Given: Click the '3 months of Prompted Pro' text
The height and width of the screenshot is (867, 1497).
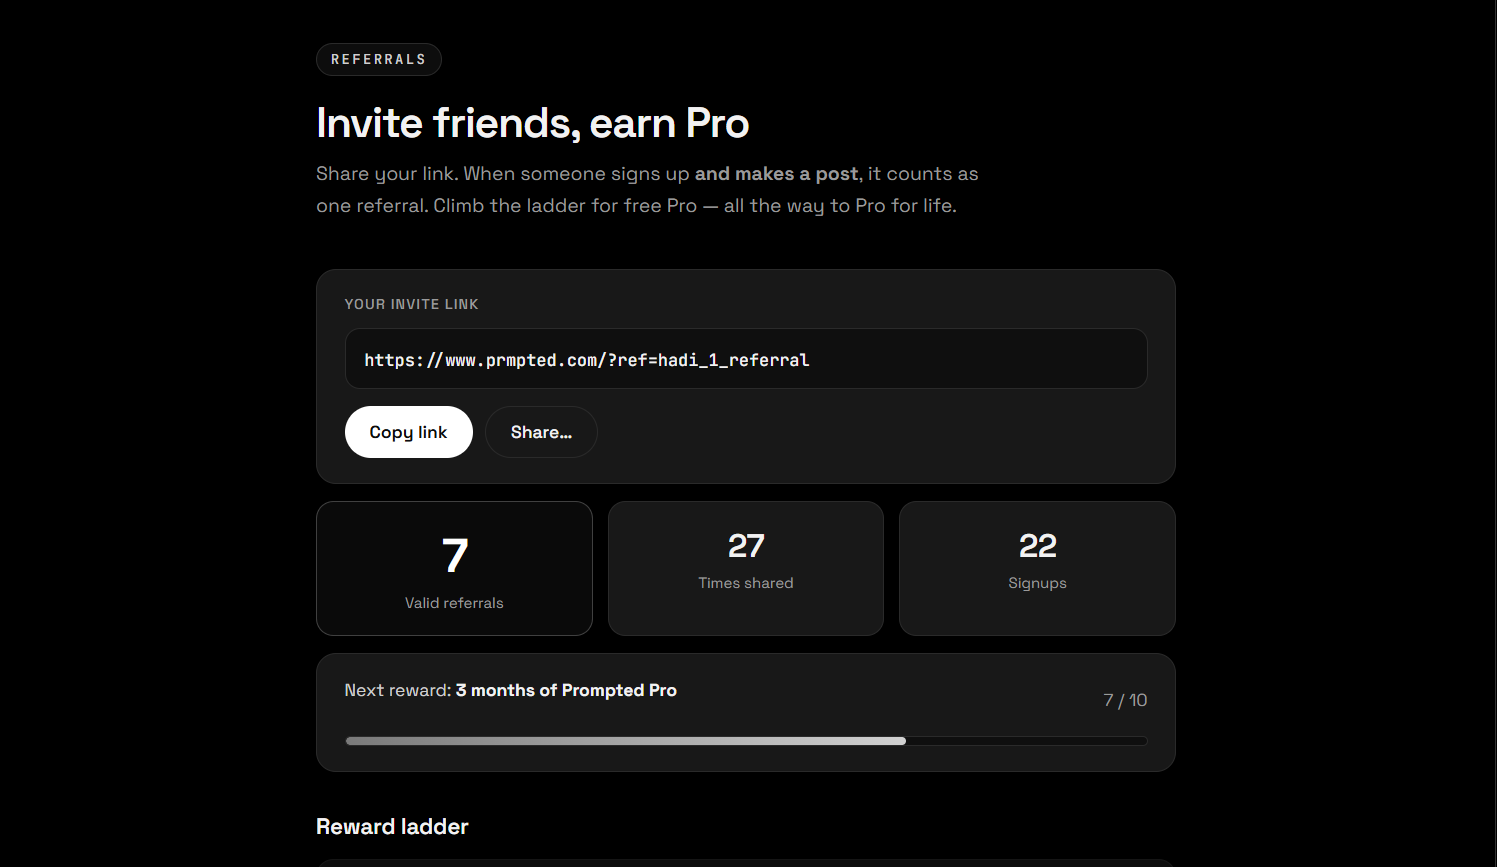Looking at the screenshot, I should [566, 690].
